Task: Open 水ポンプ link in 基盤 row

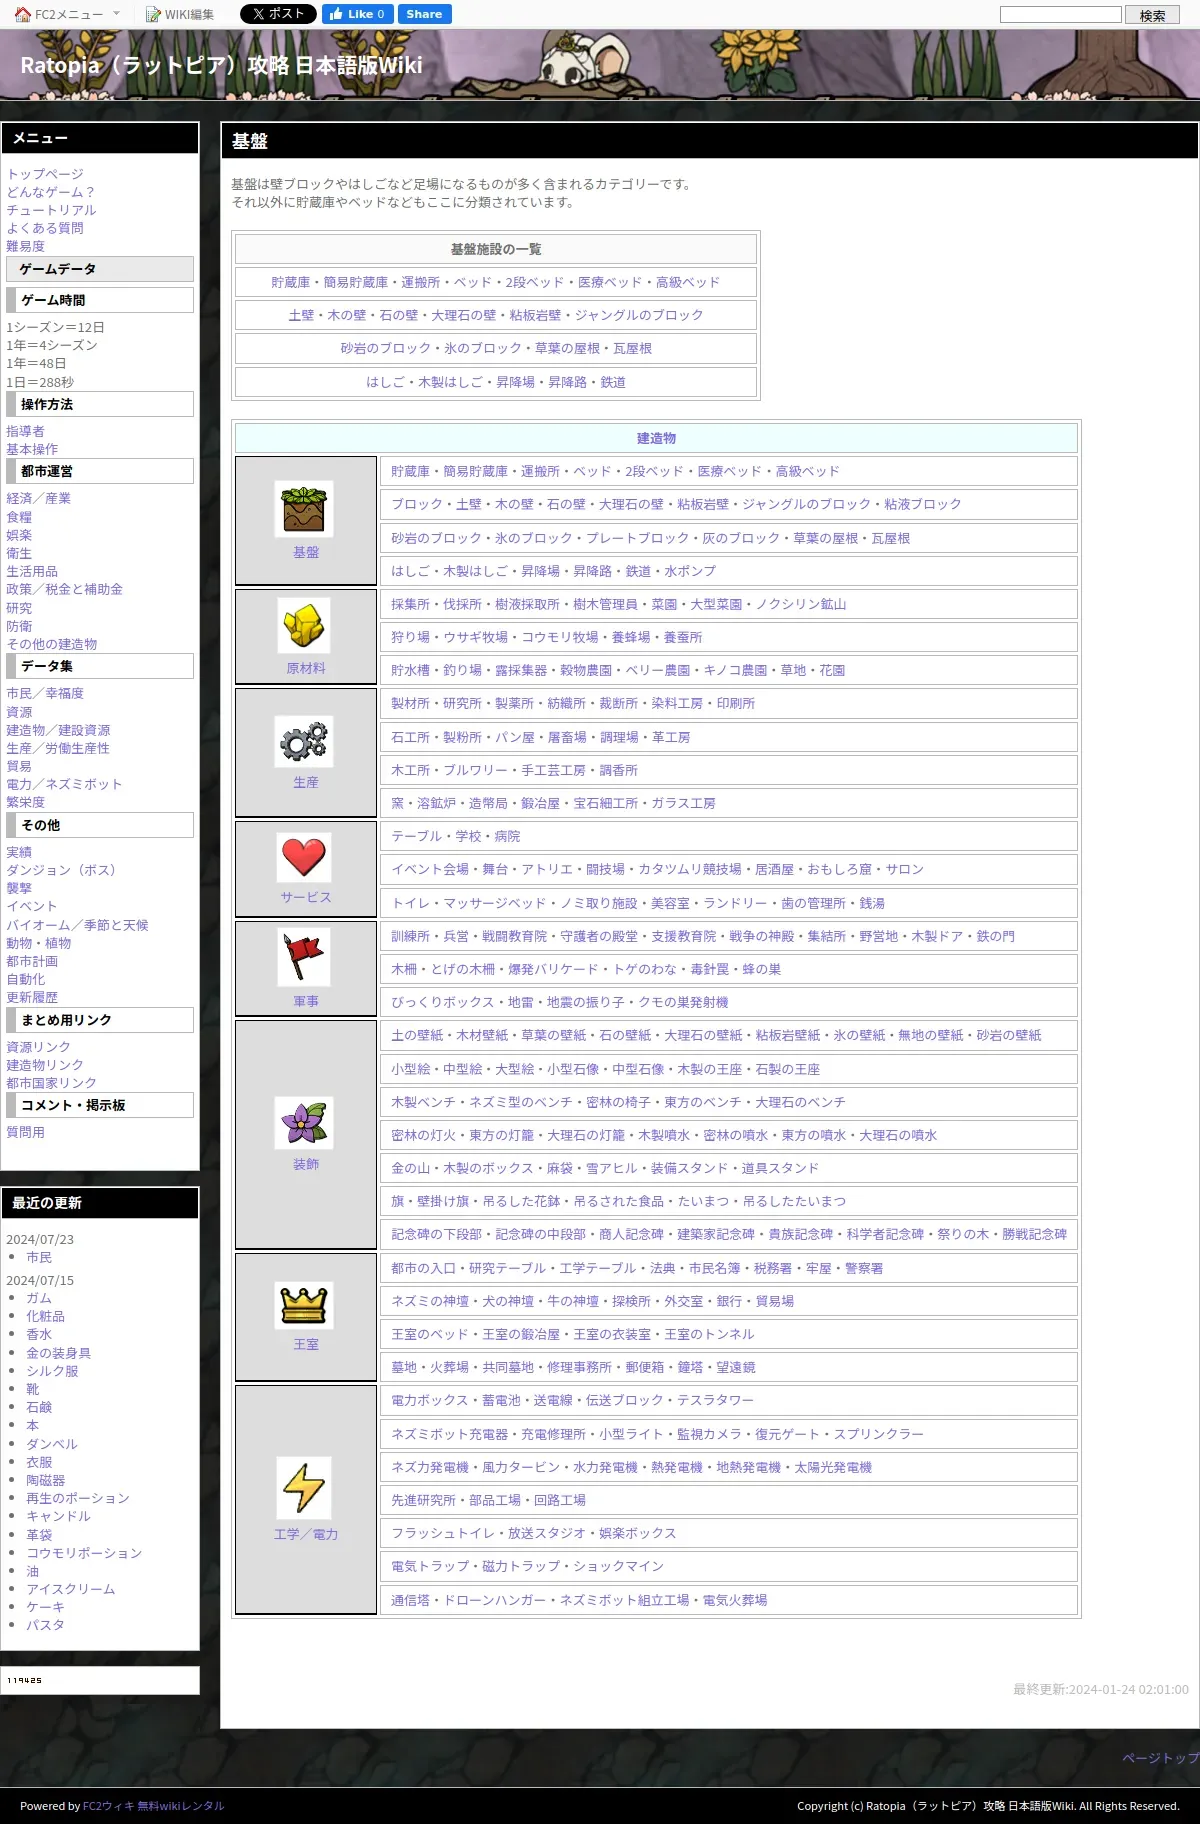Action: 690,571
